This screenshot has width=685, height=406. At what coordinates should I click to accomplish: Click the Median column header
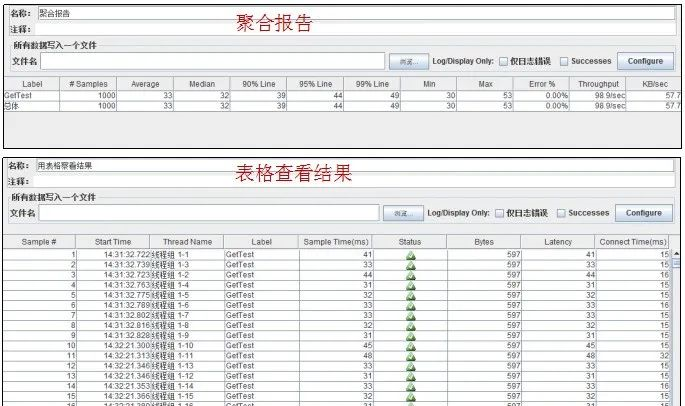click(x=202, y=84)
